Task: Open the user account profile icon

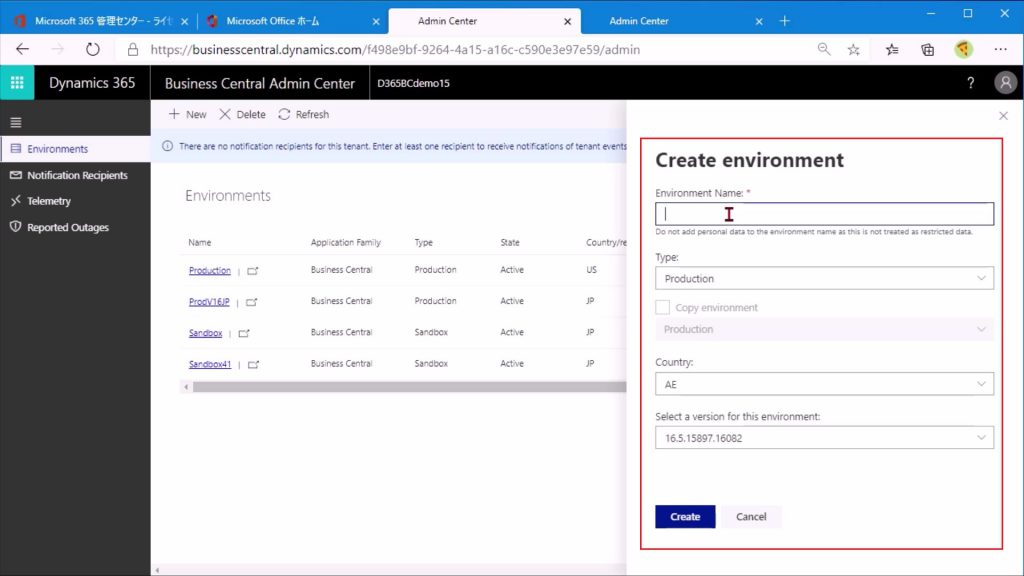Action: [x=1005, y=83]
